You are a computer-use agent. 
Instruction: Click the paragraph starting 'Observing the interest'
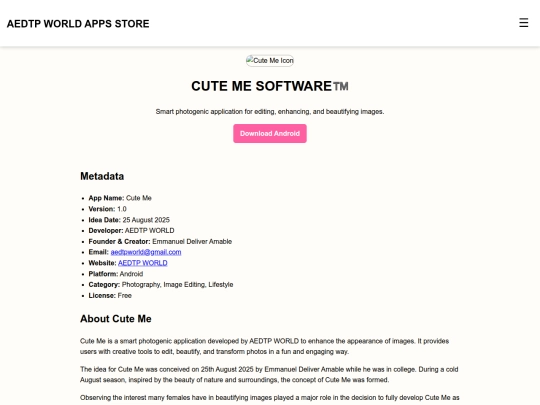[270, 399]
